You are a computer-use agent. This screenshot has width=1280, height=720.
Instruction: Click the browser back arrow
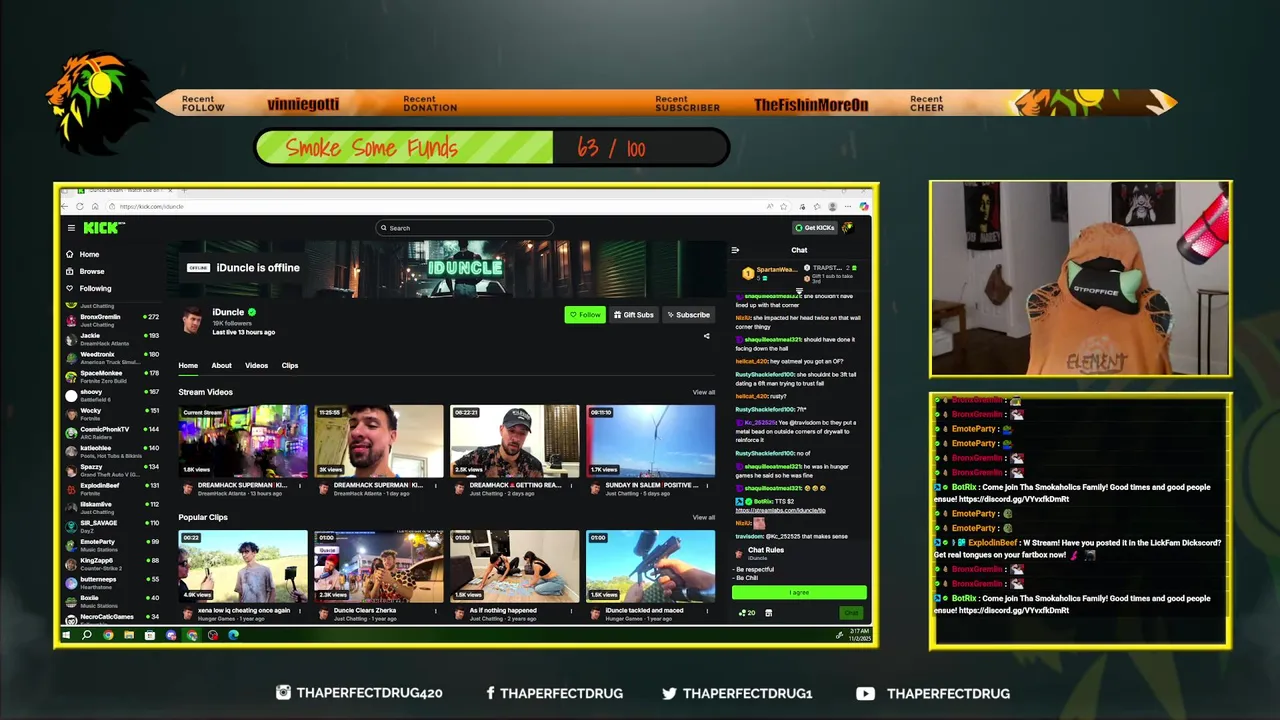click(66, 206)
